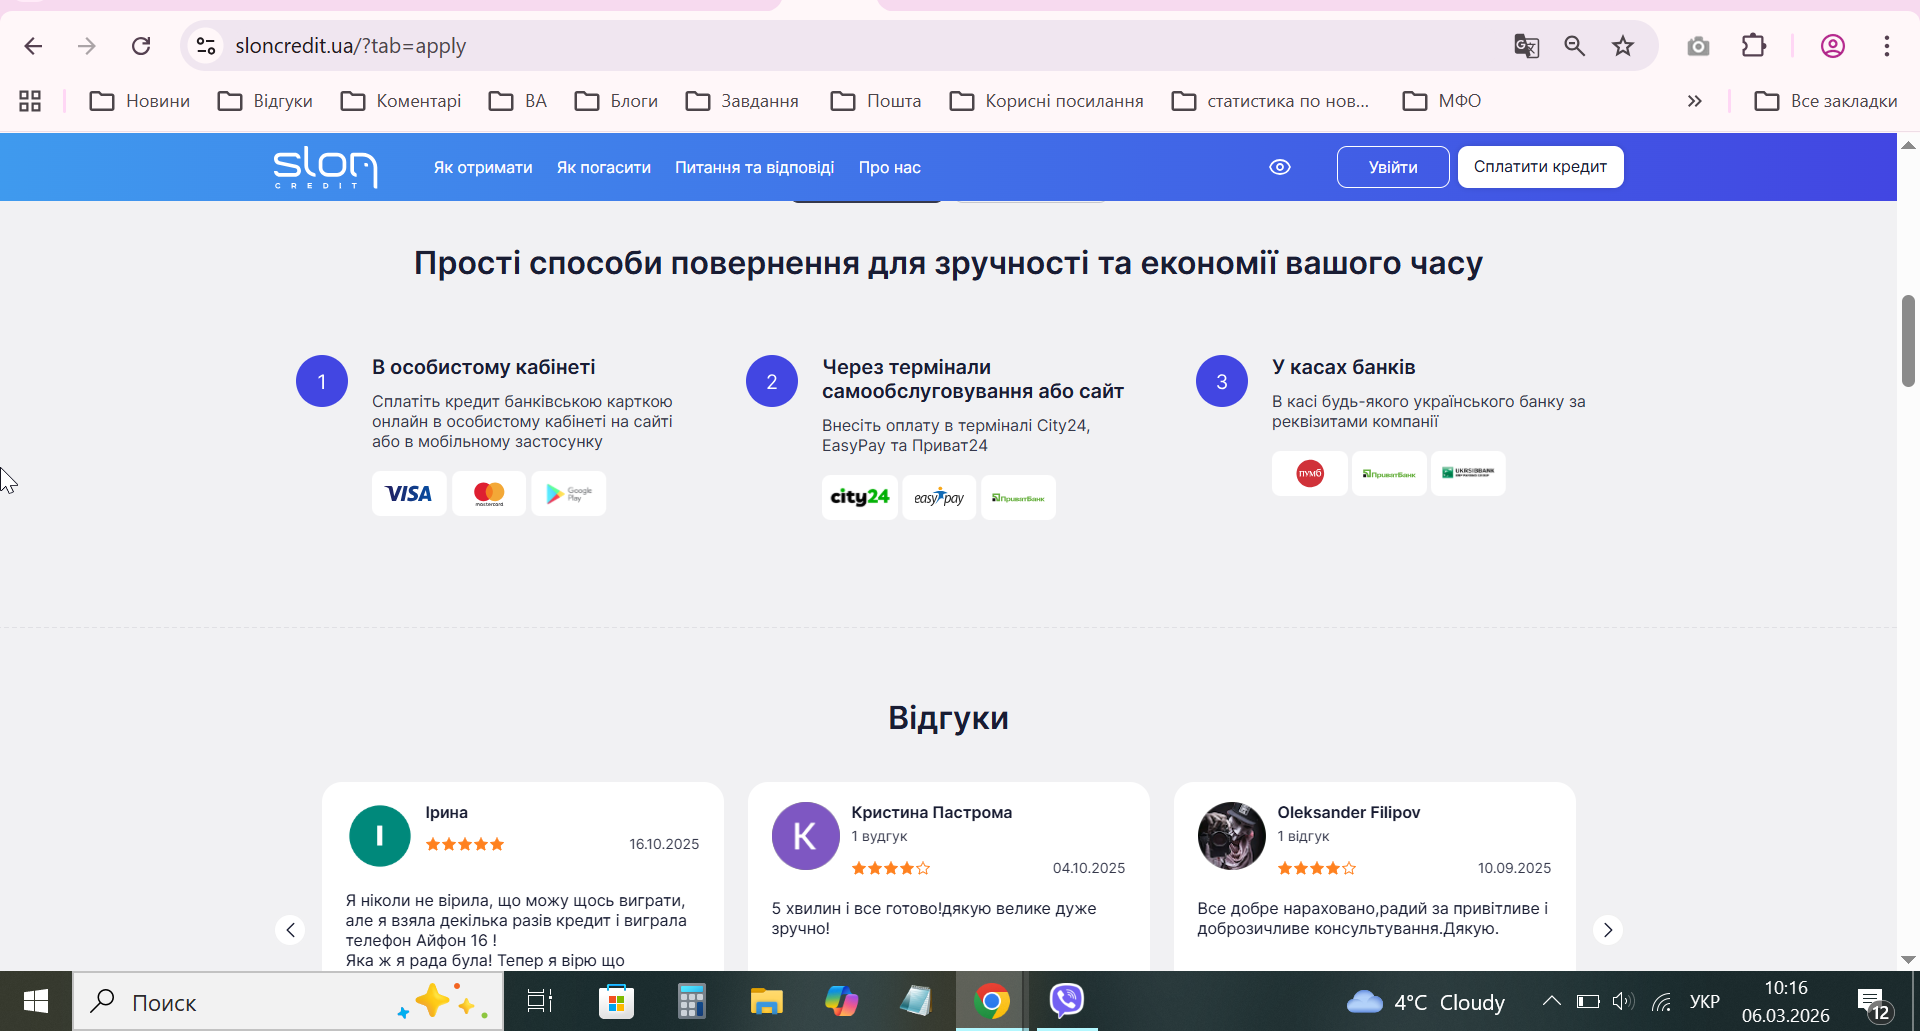Screen dimensions: 1920x1031
Task: Click the browser forward arrow
Action: tap(87, 46)
